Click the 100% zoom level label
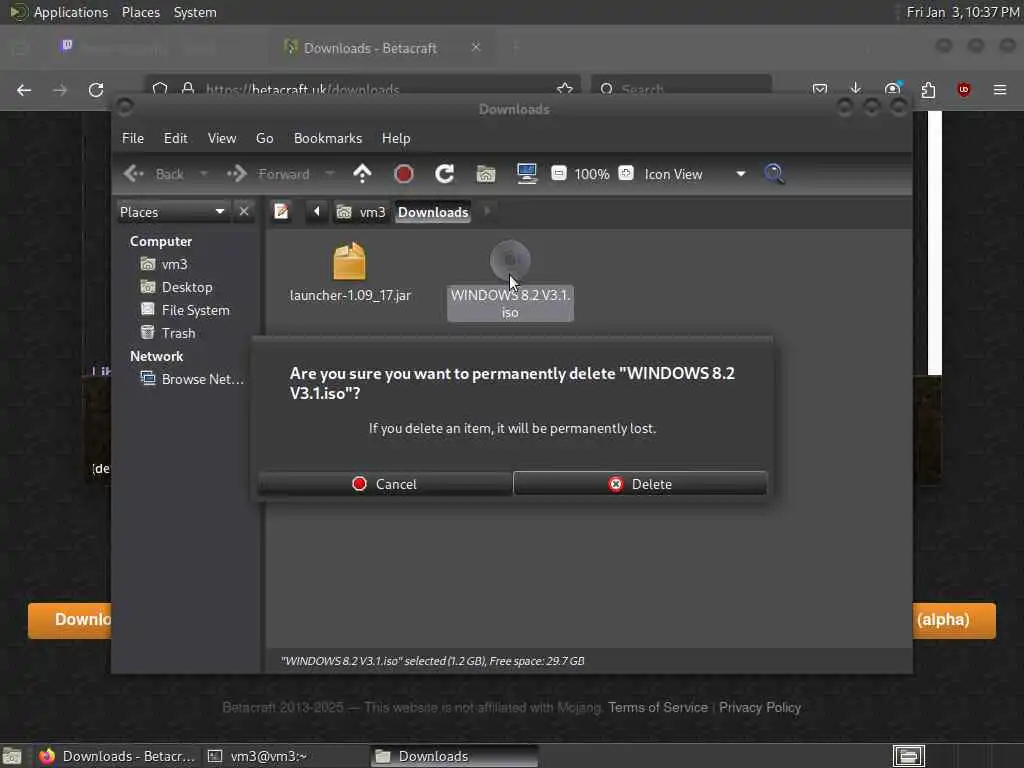The image size is (1024, 768). click(592, 174)
